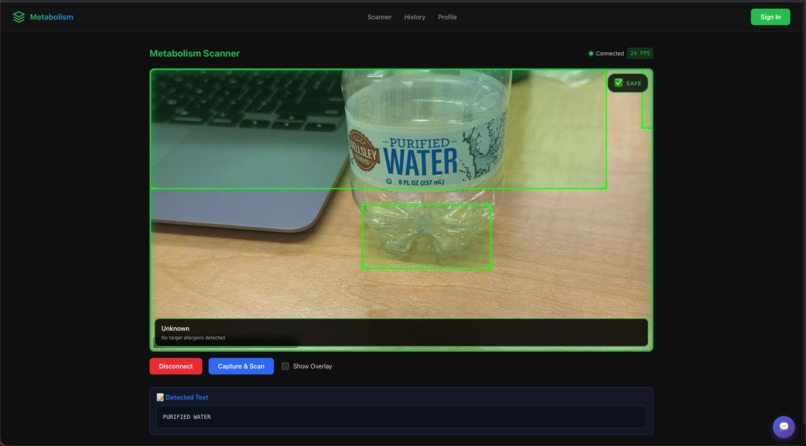806x446 pixels.
Task: Click the 'Detected Text' section title
Action: click(187, 397)
